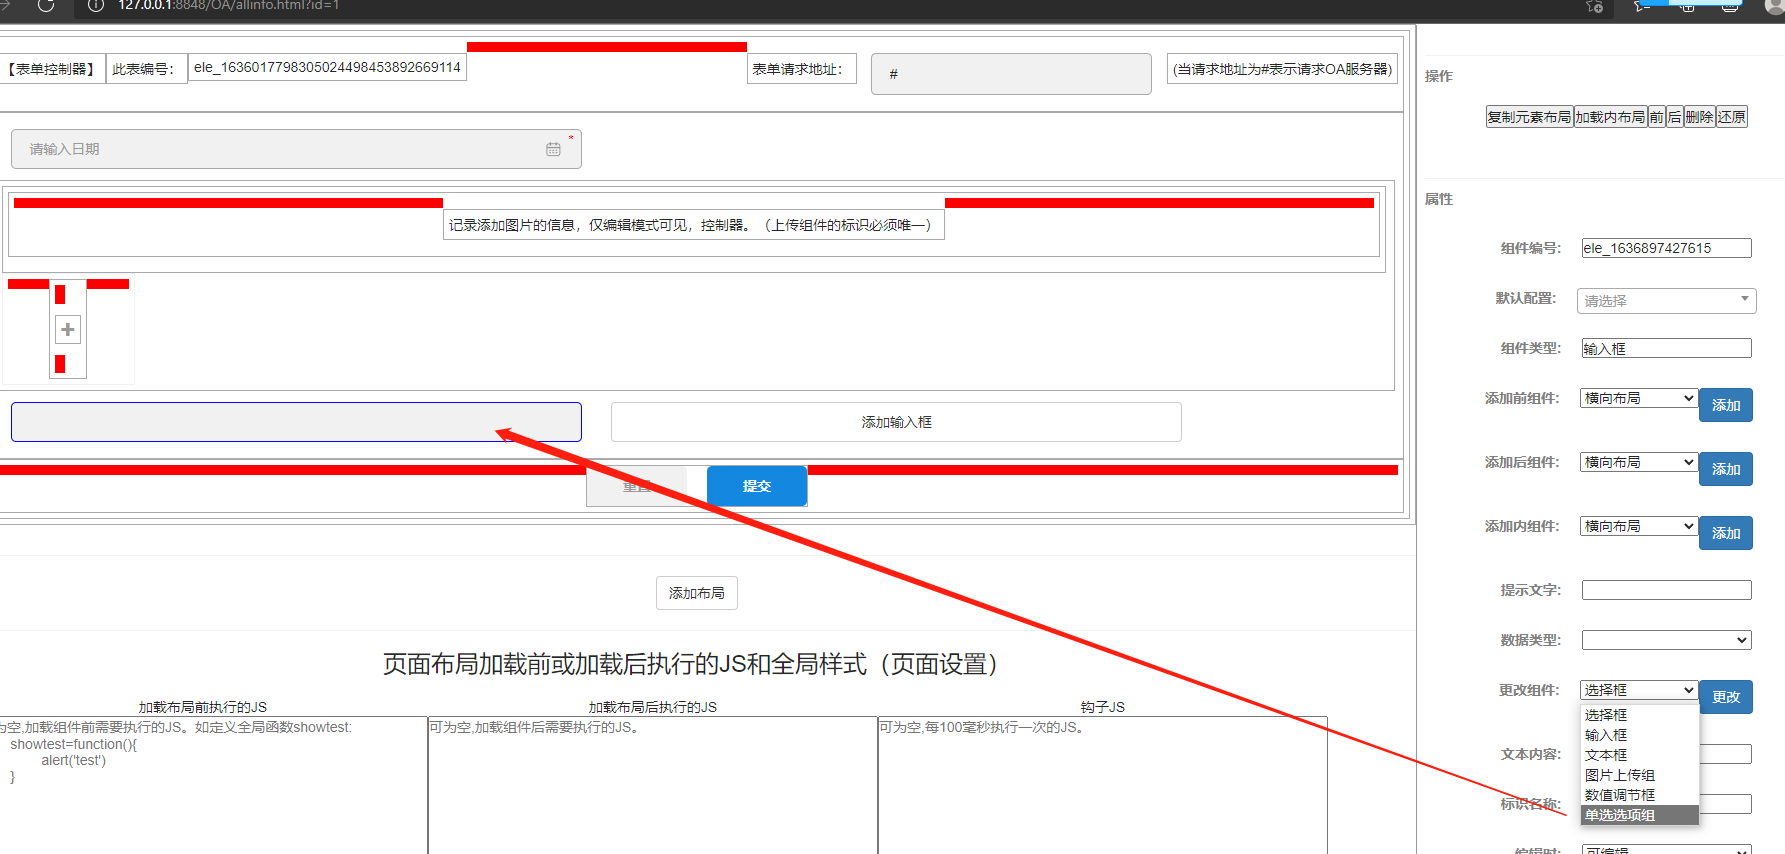Click the 更改 button

tap(1726, 697)
